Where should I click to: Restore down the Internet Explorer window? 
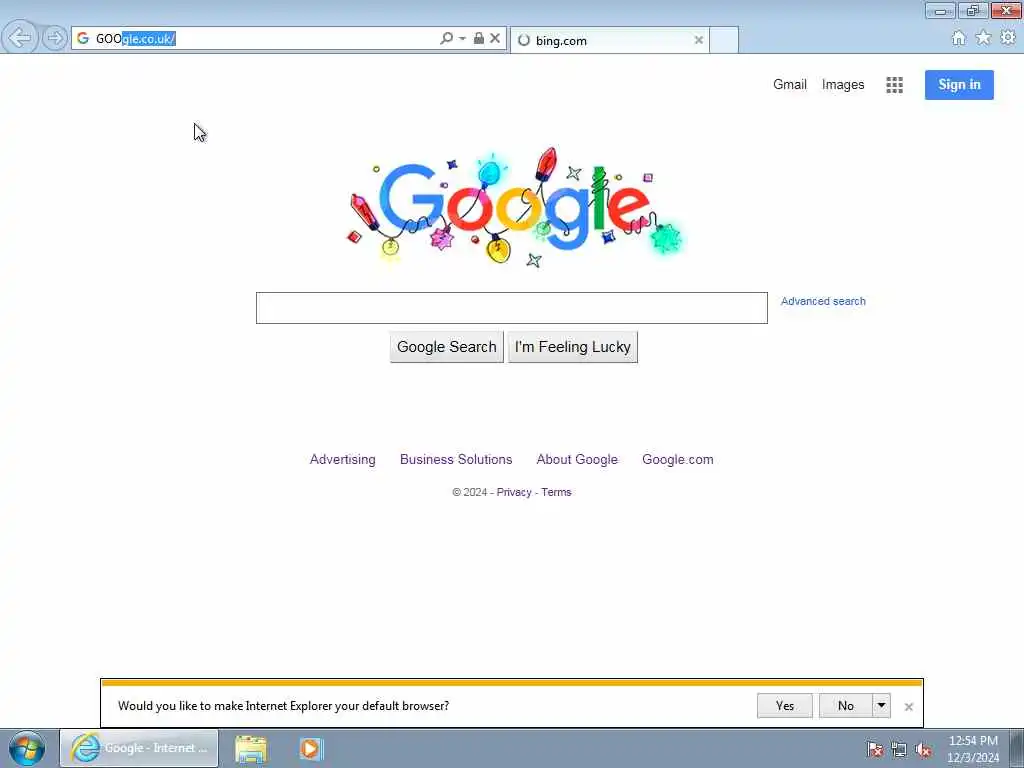point(973,10)
